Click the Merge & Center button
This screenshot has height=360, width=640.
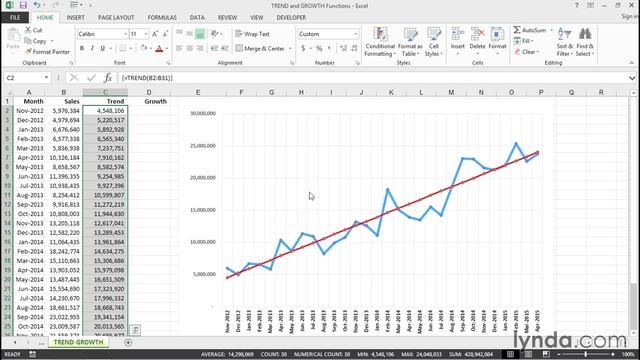click(x=260, y=49)
